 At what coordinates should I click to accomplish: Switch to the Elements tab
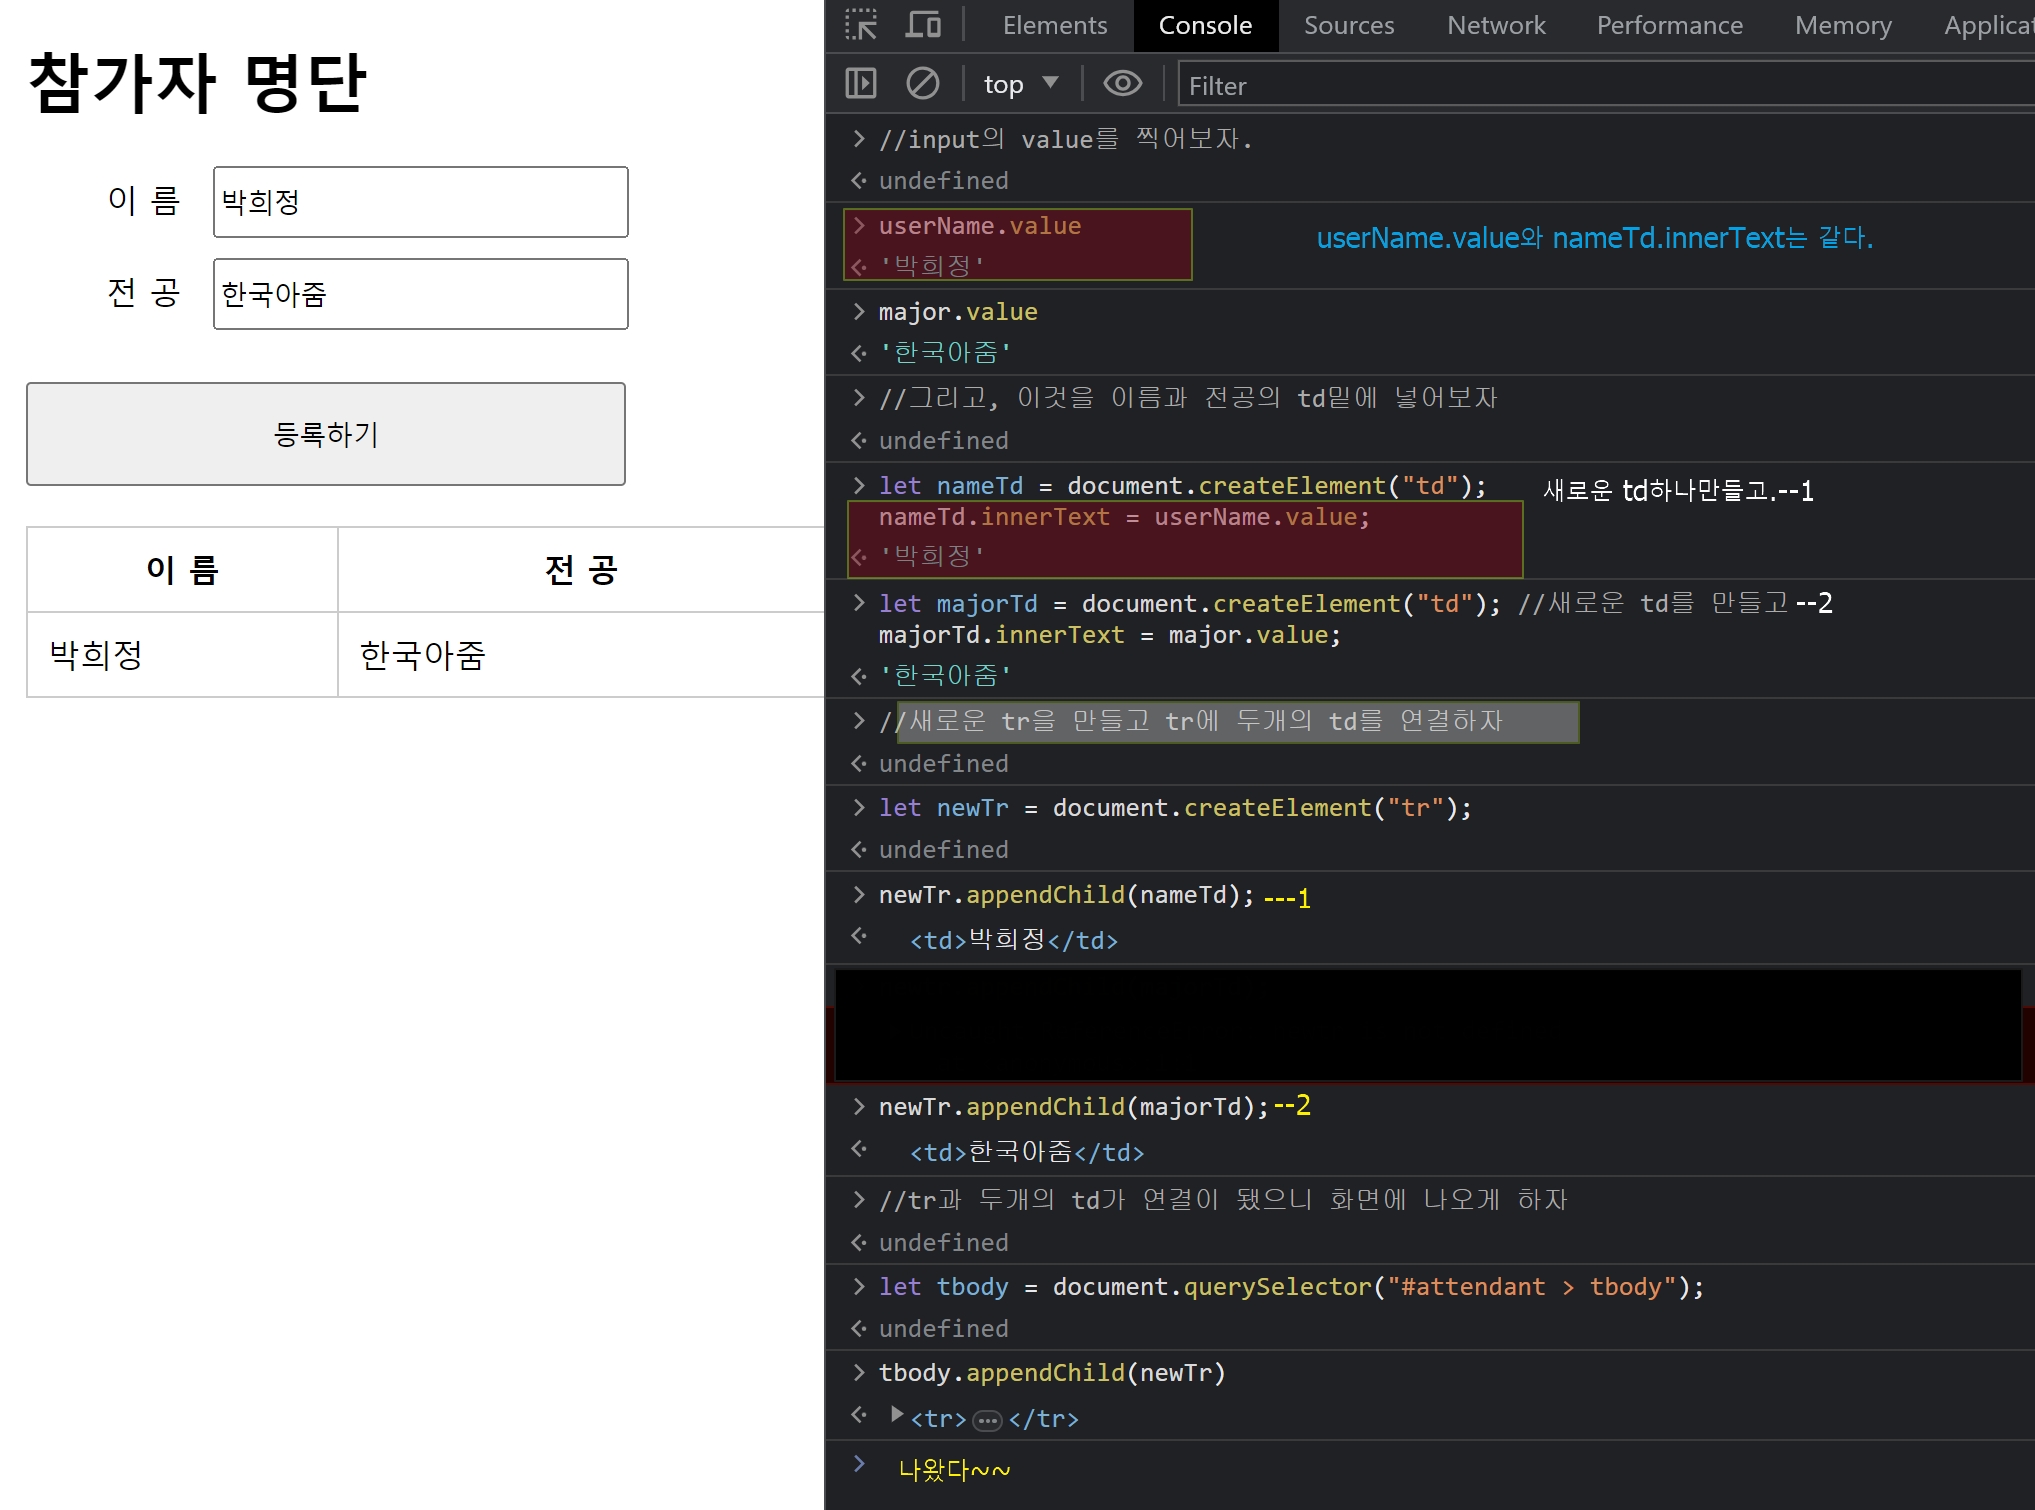click(x=1054, y=25)
